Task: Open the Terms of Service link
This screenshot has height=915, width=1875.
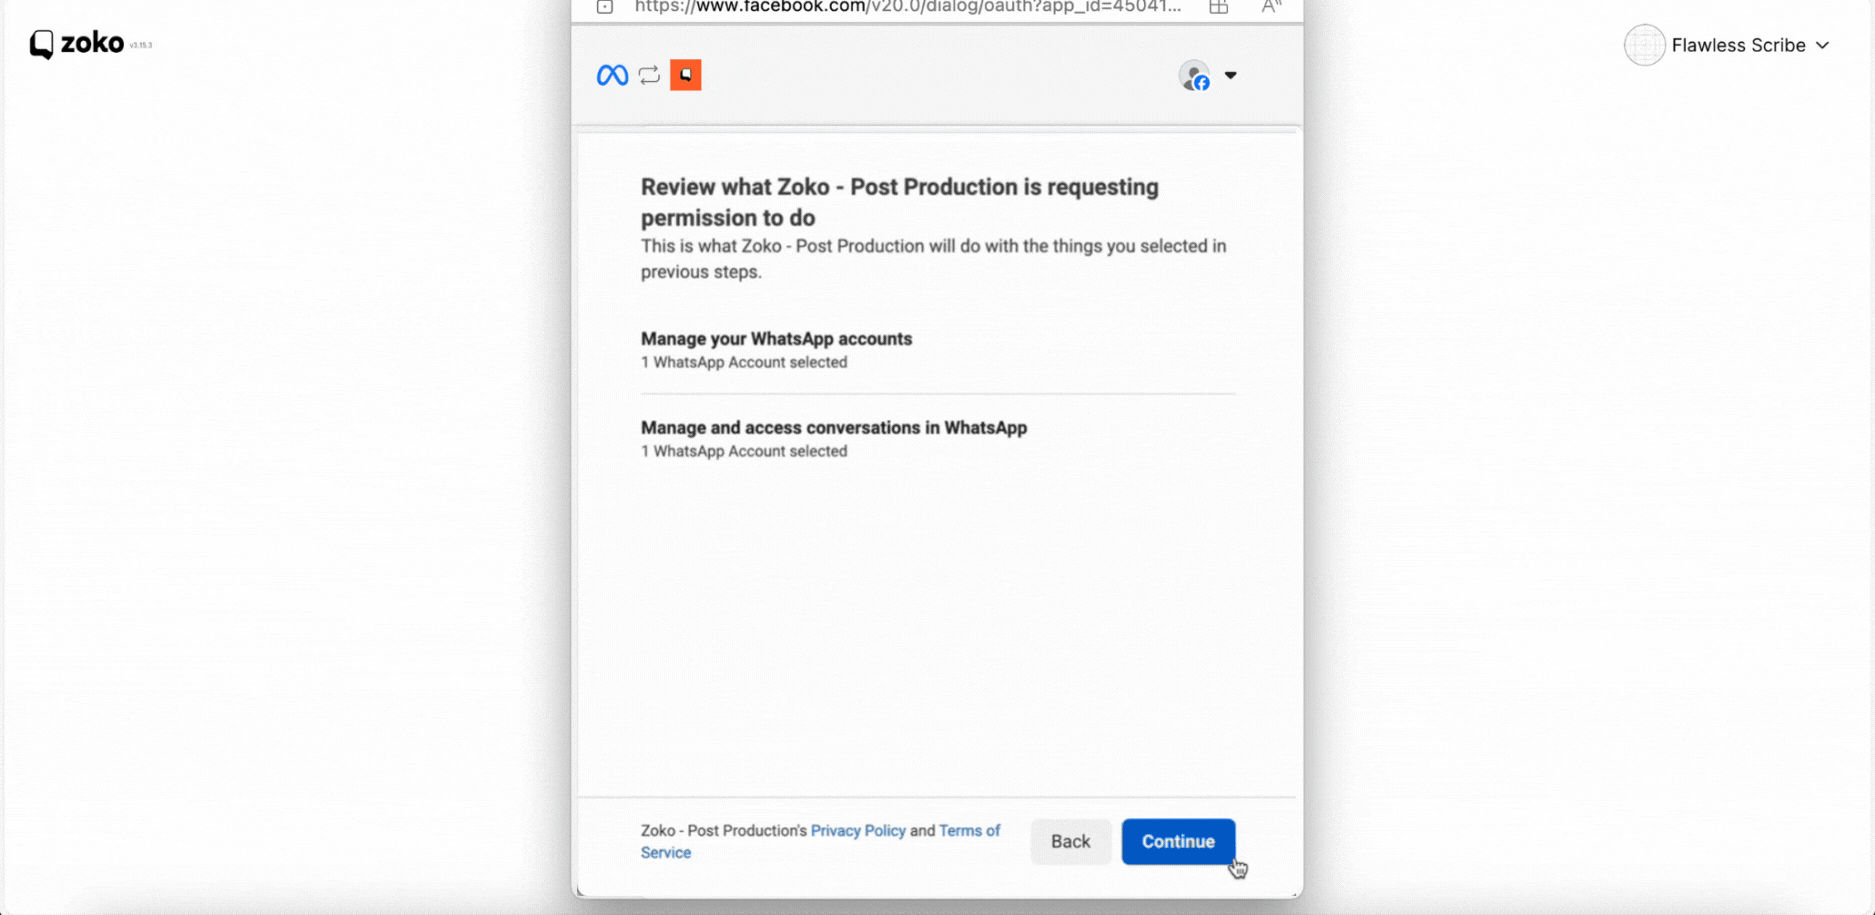Action: click(820, 841)
